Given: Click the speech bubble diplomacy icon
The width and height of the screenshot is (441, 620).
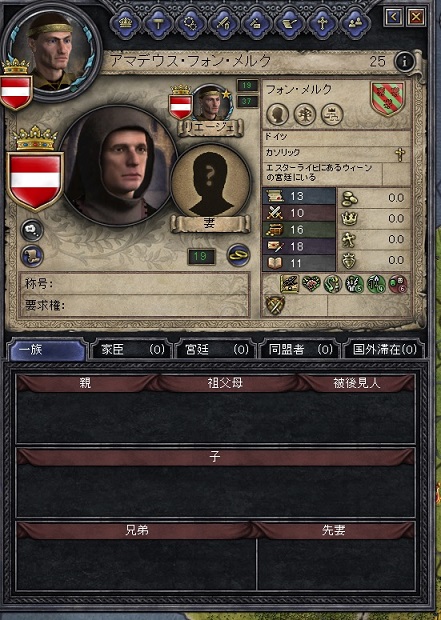Looking at the screenshot, I should tap(32, 230).
